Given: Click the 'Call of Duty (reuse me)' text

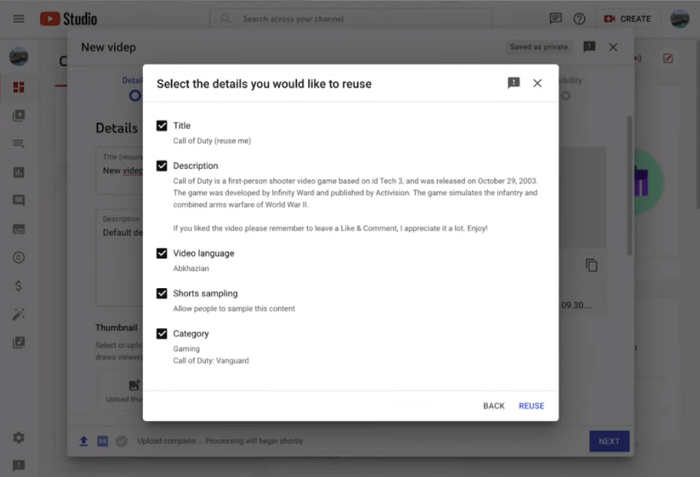Looking at the screenshot, I should click(212, 141).
